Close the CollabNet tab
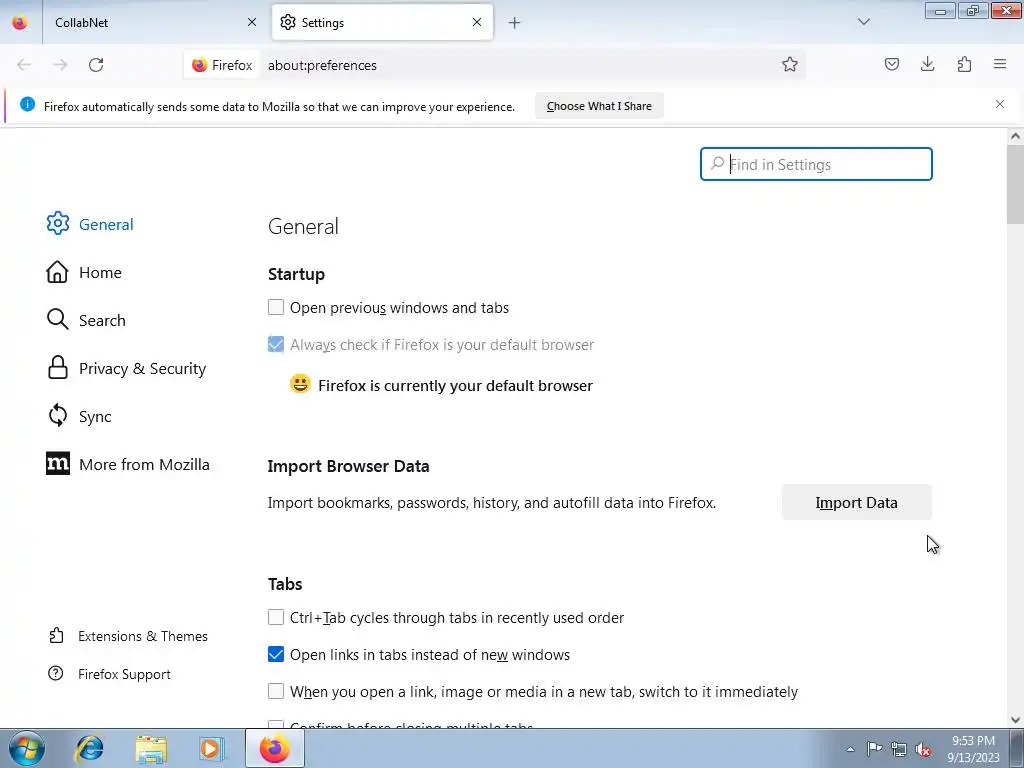The width and height of the screenshot is (1024, 768). coord(252,22)
